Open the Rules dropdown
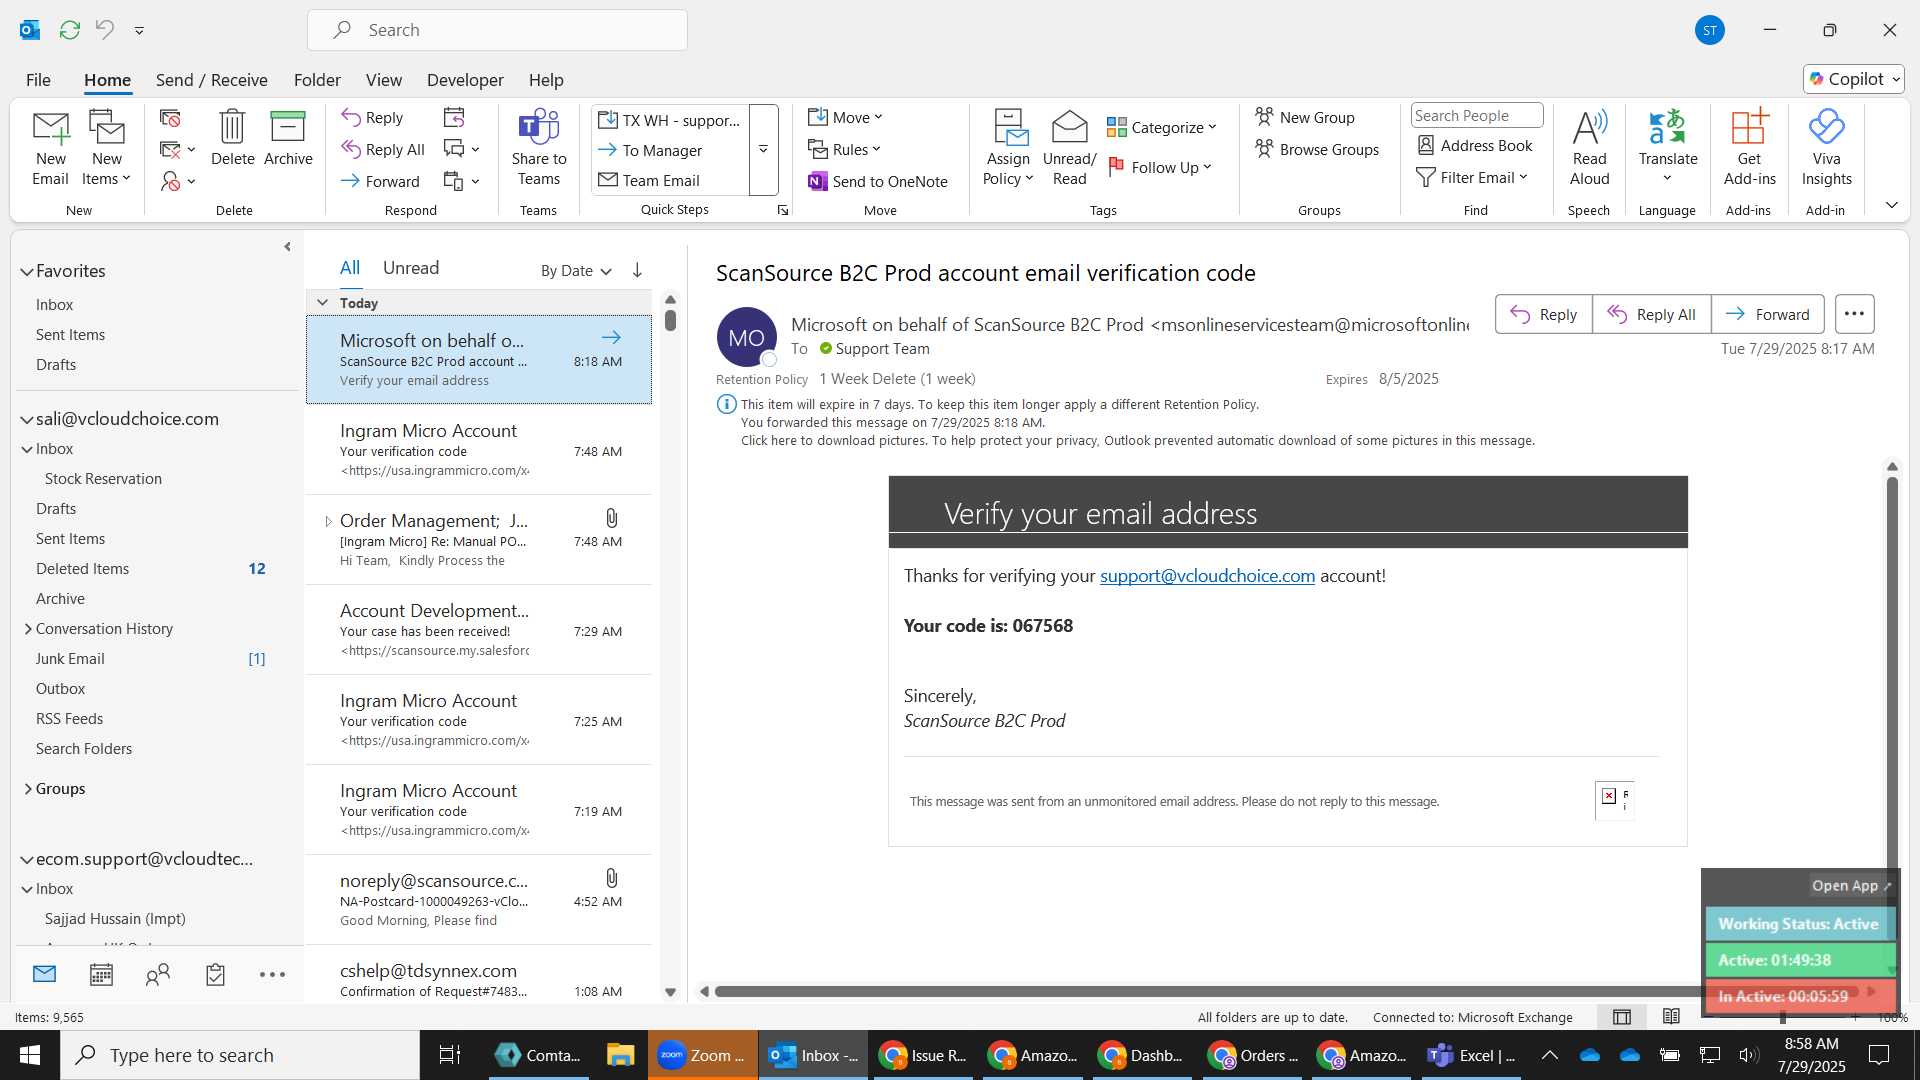1920x1080 pixels. point(845,149)
